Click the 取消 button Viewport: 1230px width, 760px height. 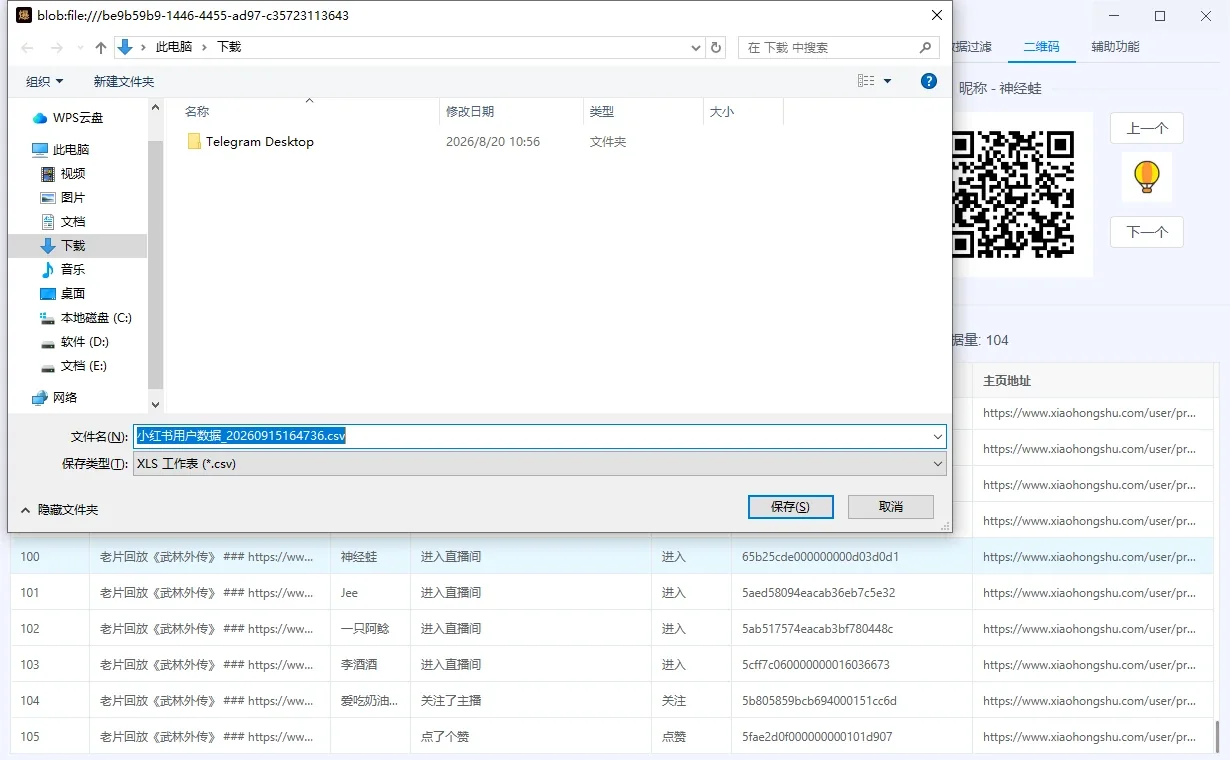(891, 506)
